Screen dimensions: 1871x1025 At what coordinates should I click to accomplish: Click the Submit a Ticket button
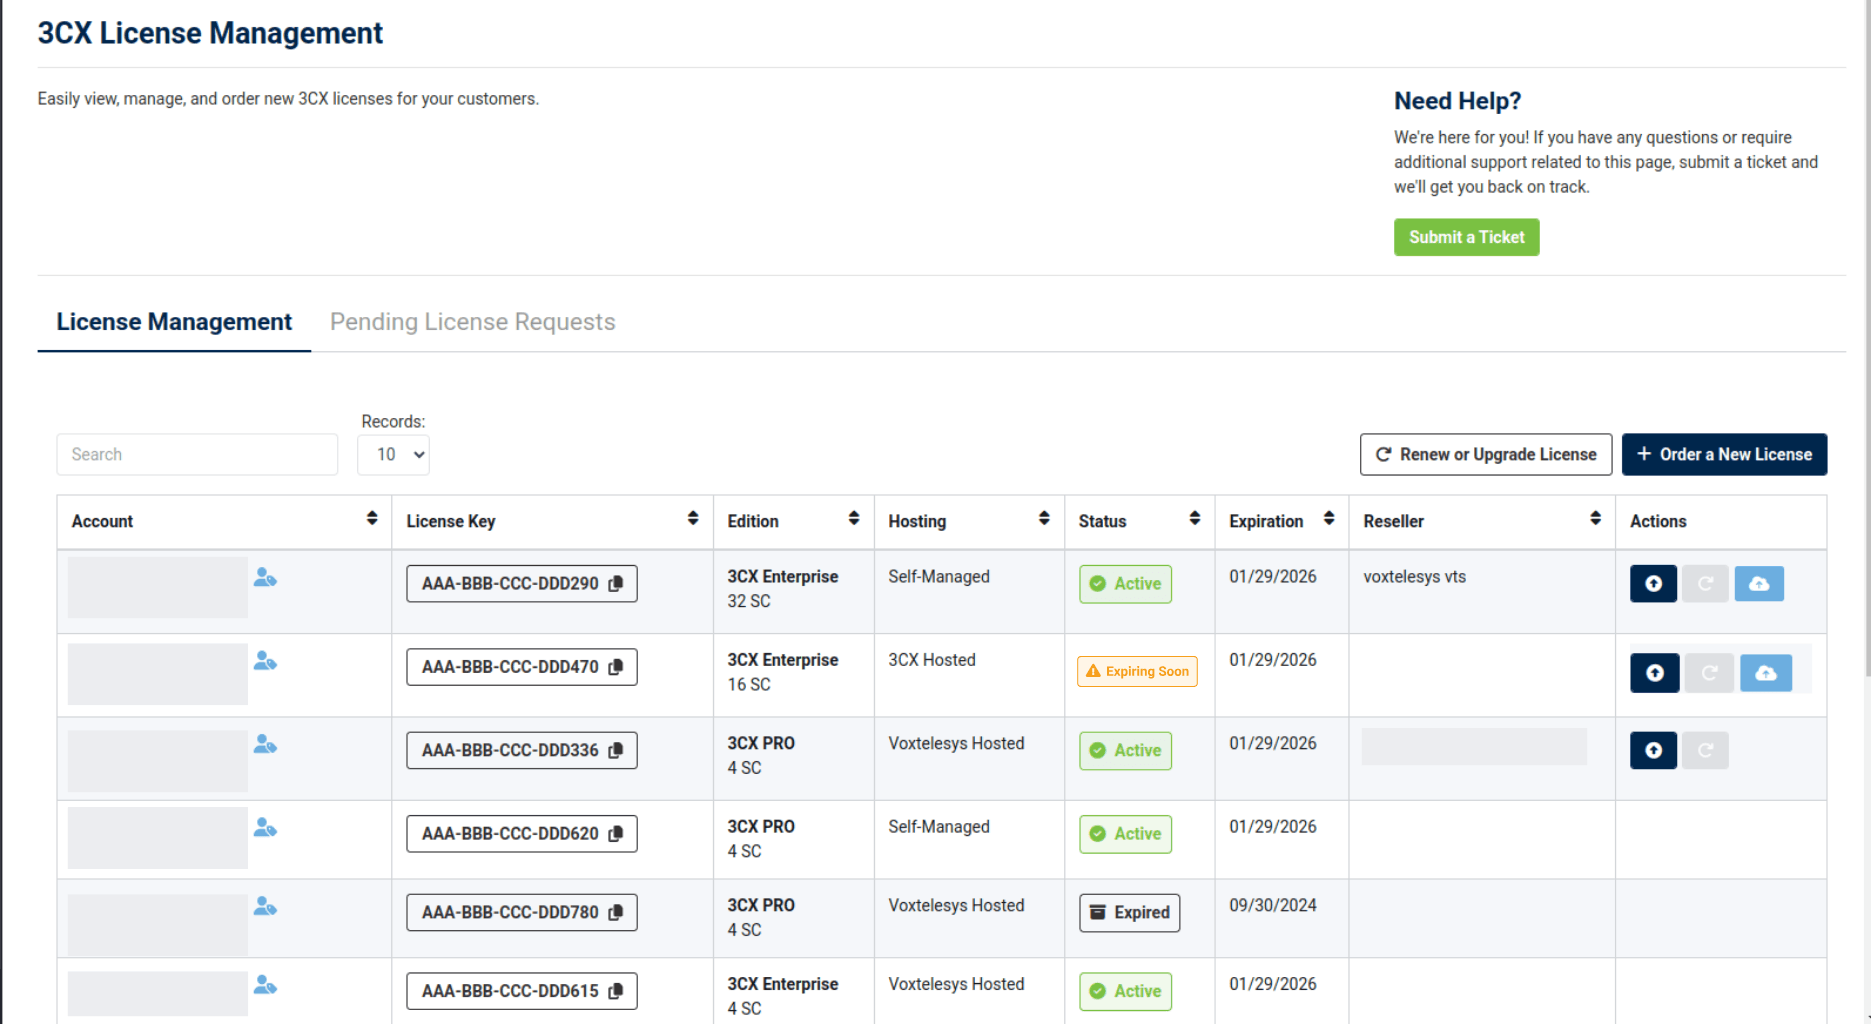click(x=1467, y=237)
